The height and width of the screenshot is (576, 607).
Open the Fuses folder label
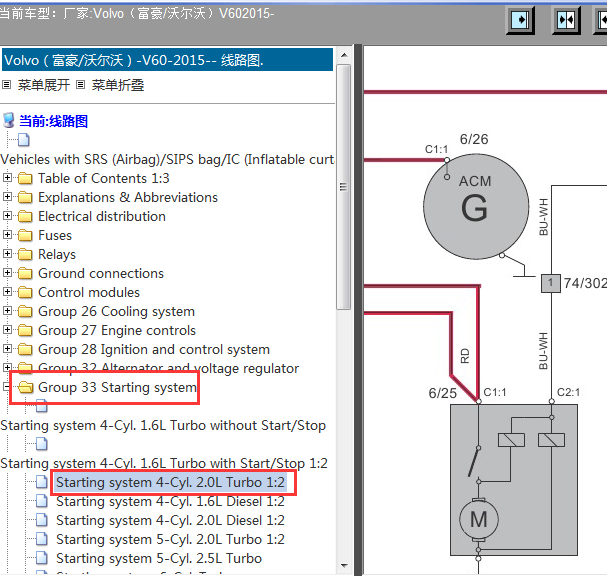tap(55, 236)
